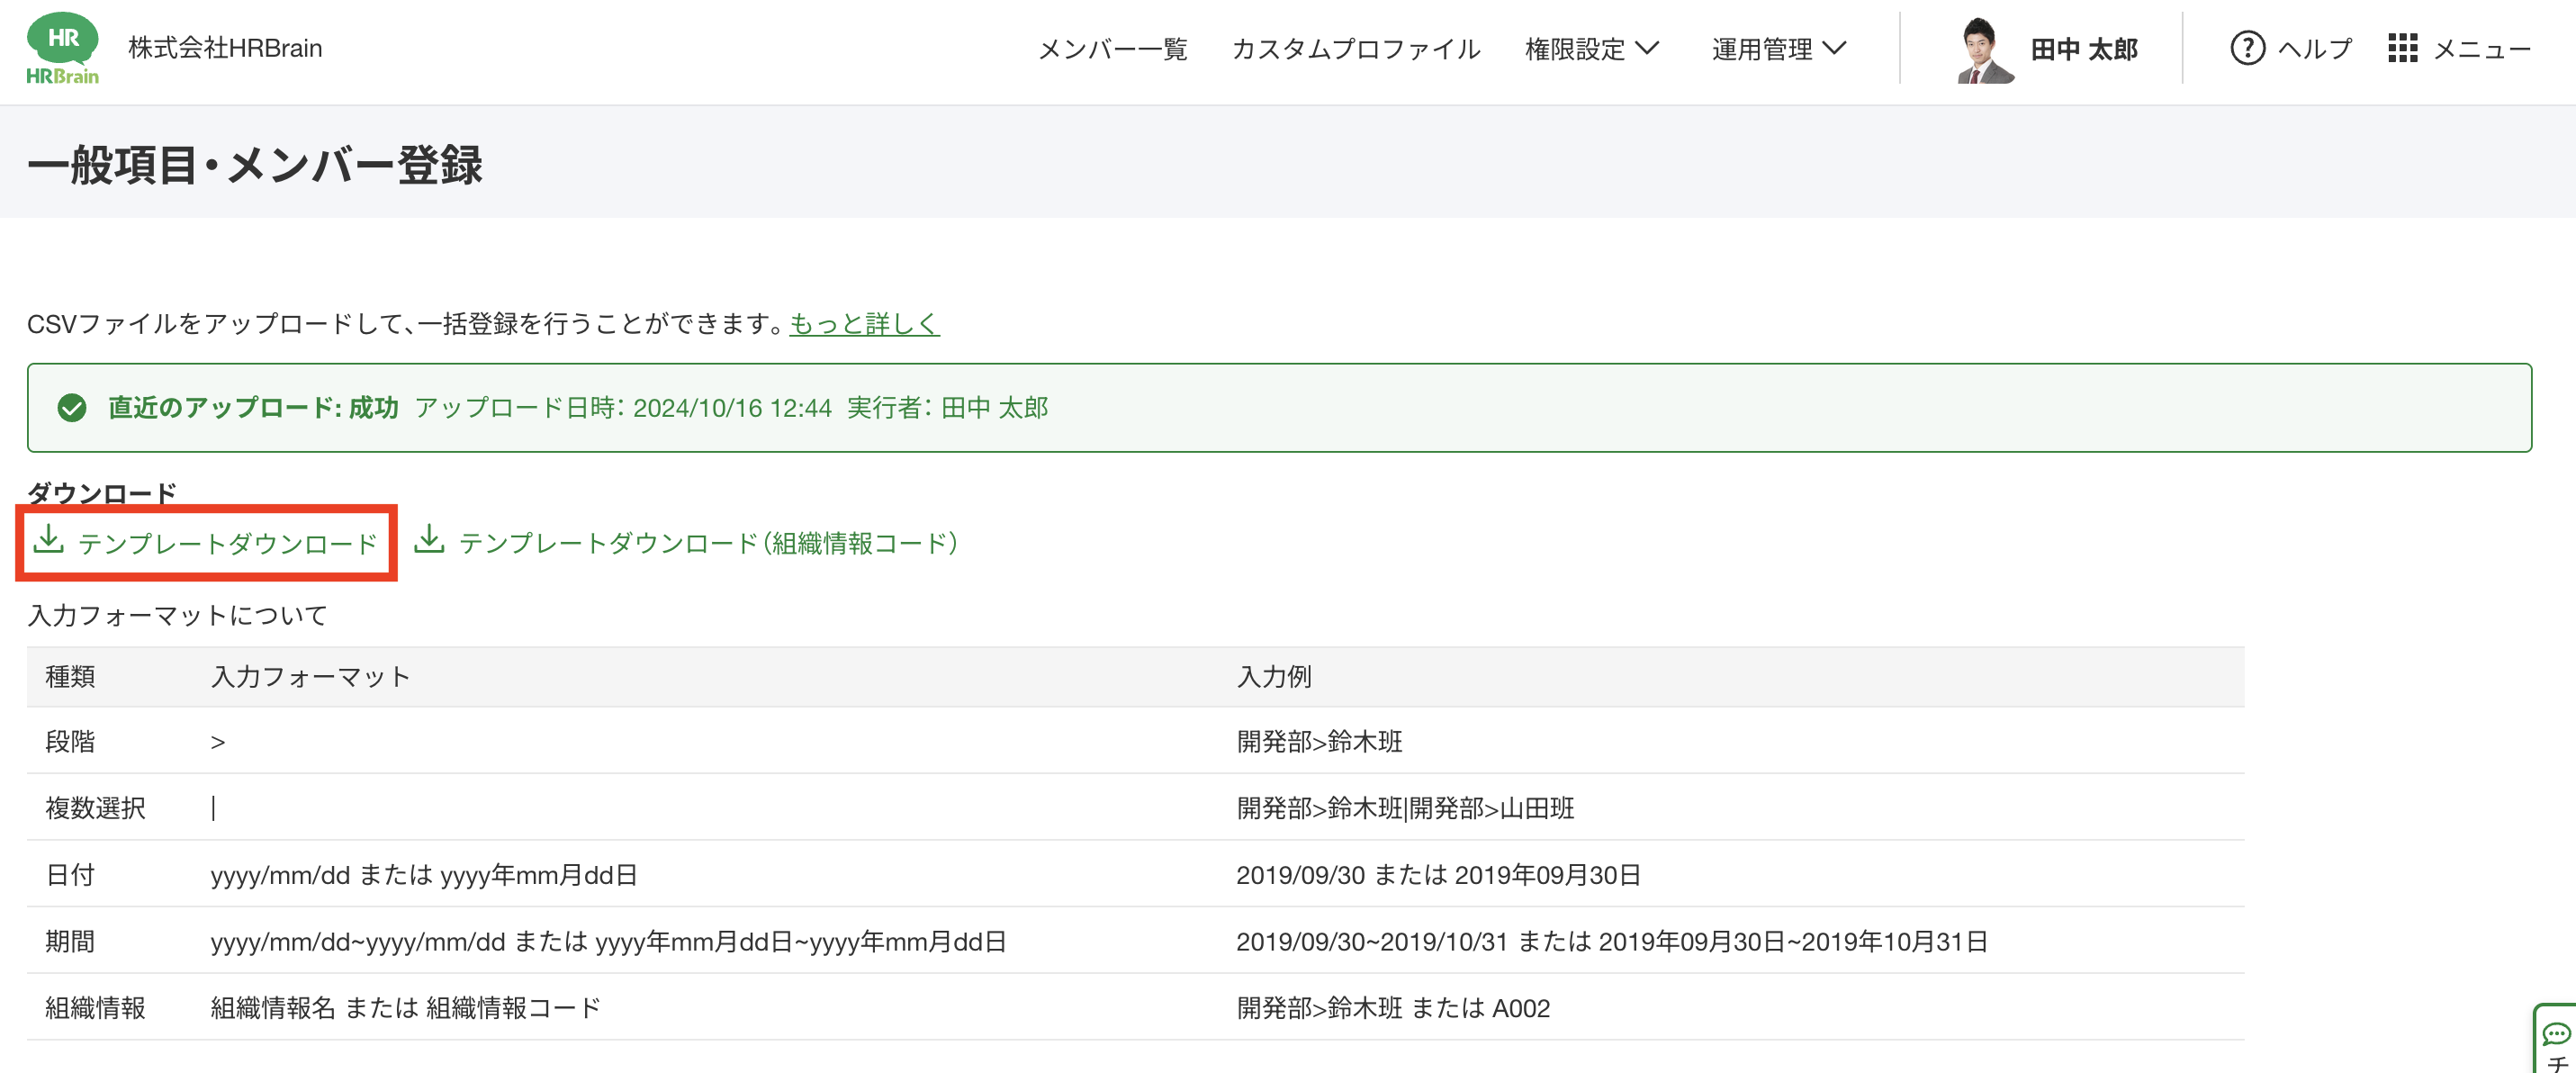Click the download icon for 組織情報コード template
The height and width of the screenshot is (1073, 2576).
click(x=429, y=540)
